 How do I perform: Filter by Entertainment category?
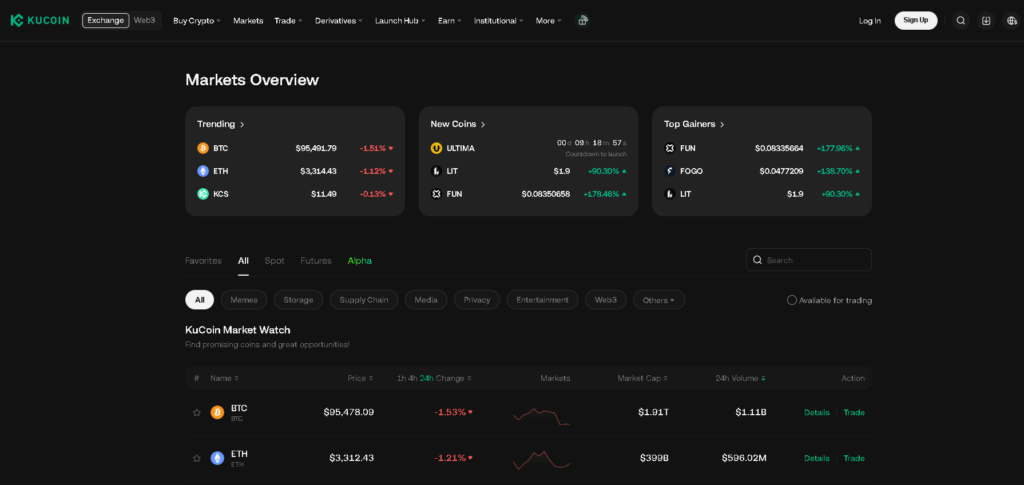pyautogui.click(x=543, y=300)
